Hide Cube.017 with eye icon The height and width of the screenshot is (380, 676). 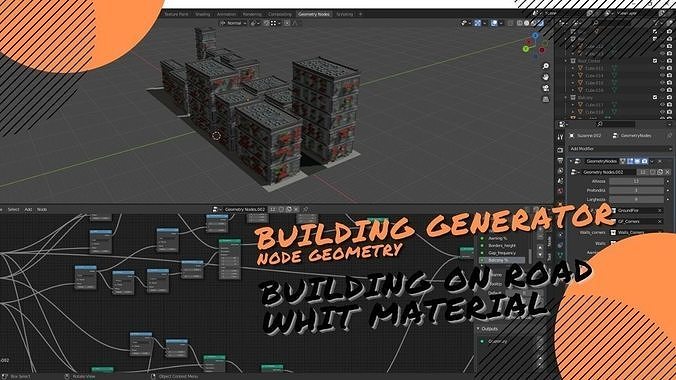tap(662, 105)
